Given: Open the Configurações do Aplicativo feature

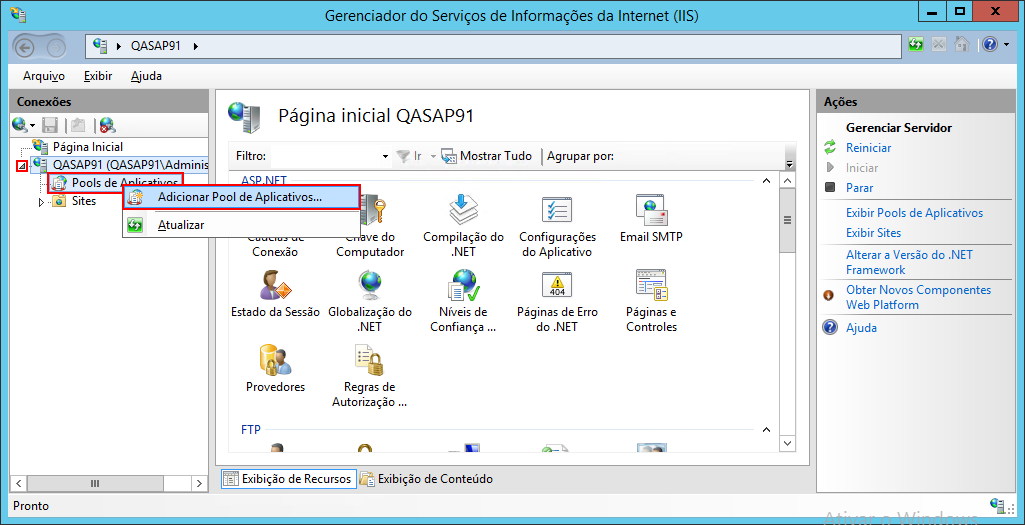Looking at the screenshot, I should pyautogui.click(x=558, y=226).
